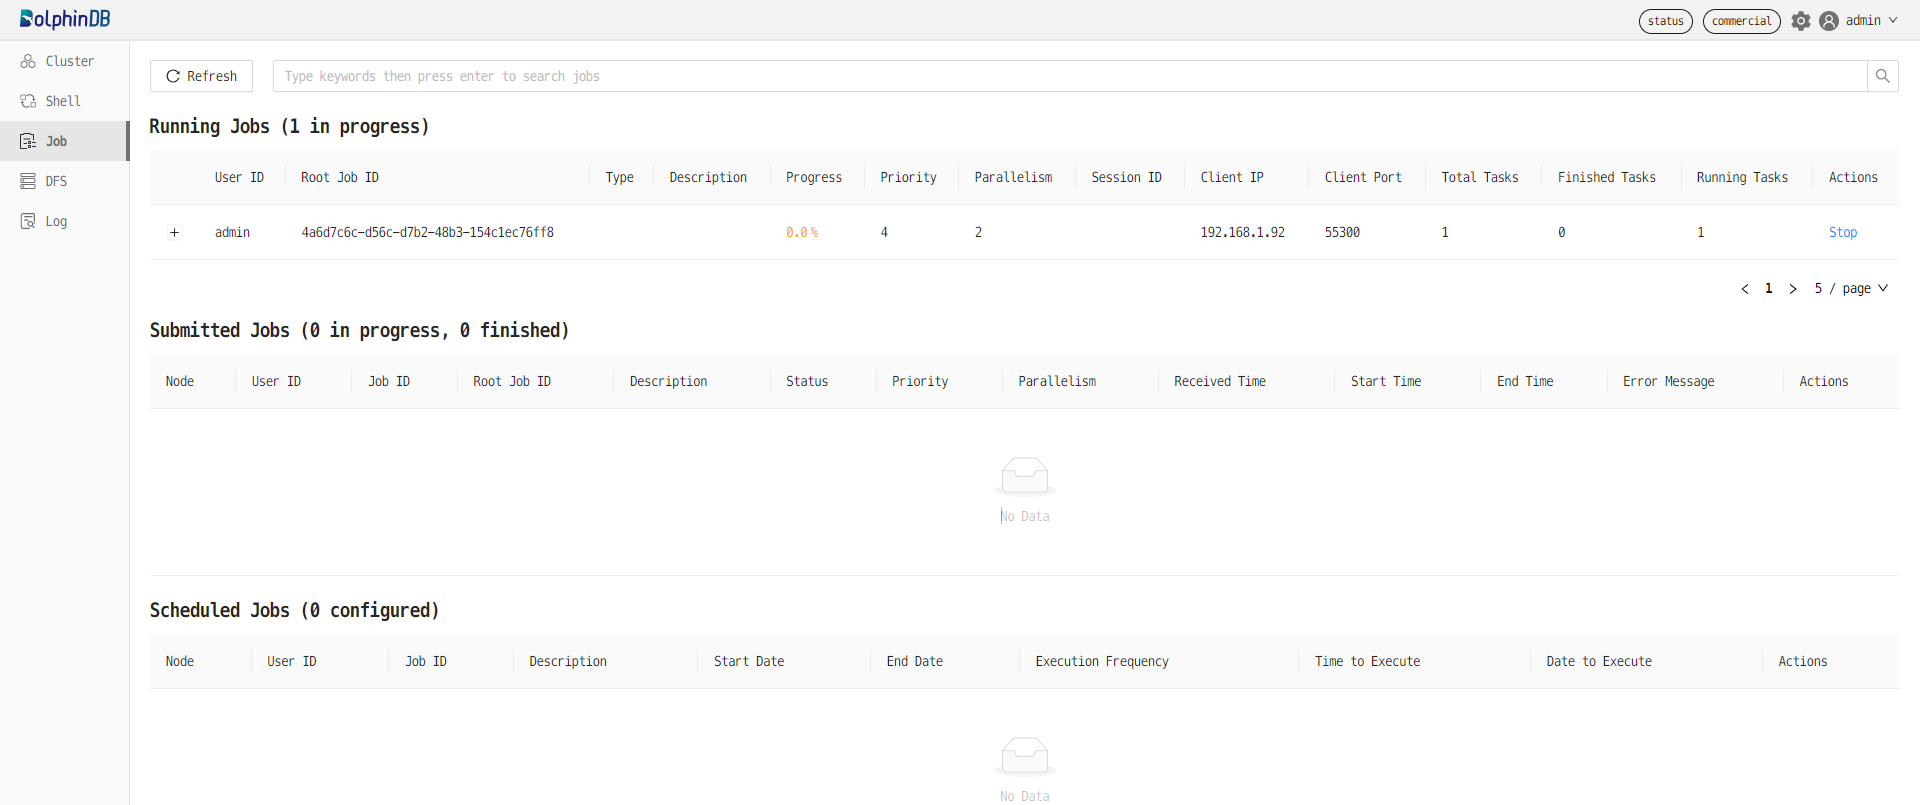Click the commercial license badge

pyautogui.click(x=1741, y=21)
